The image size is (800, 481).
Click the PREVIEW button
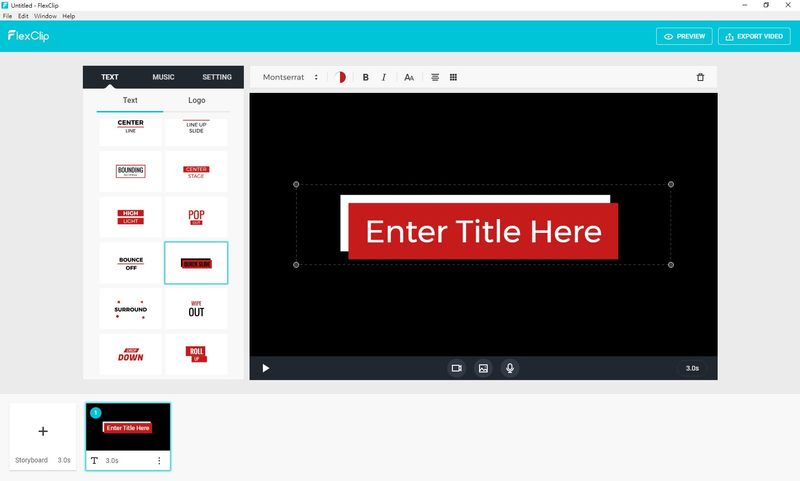point(684,36)
